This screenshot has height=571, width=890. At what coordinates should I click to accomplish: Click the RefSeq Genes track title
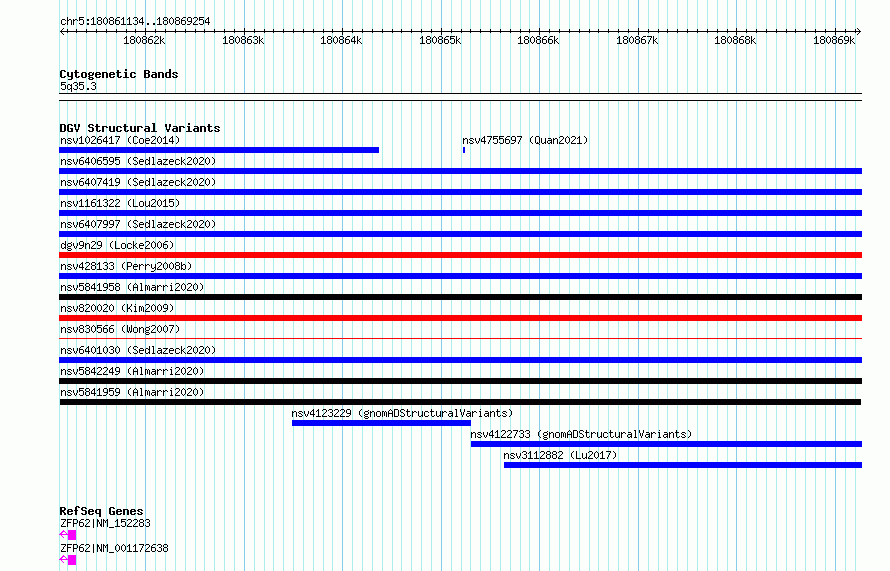pos(101,511)
